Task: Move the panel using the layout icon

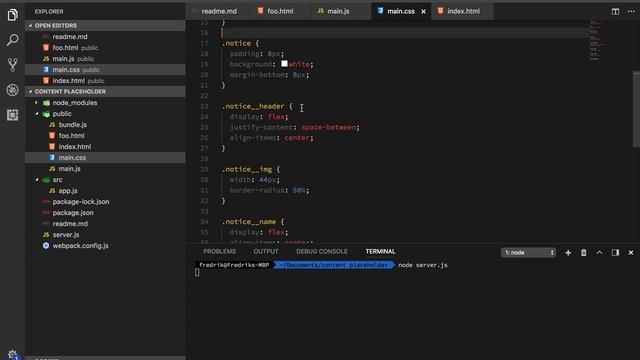Action: click(x=615, y=253)
